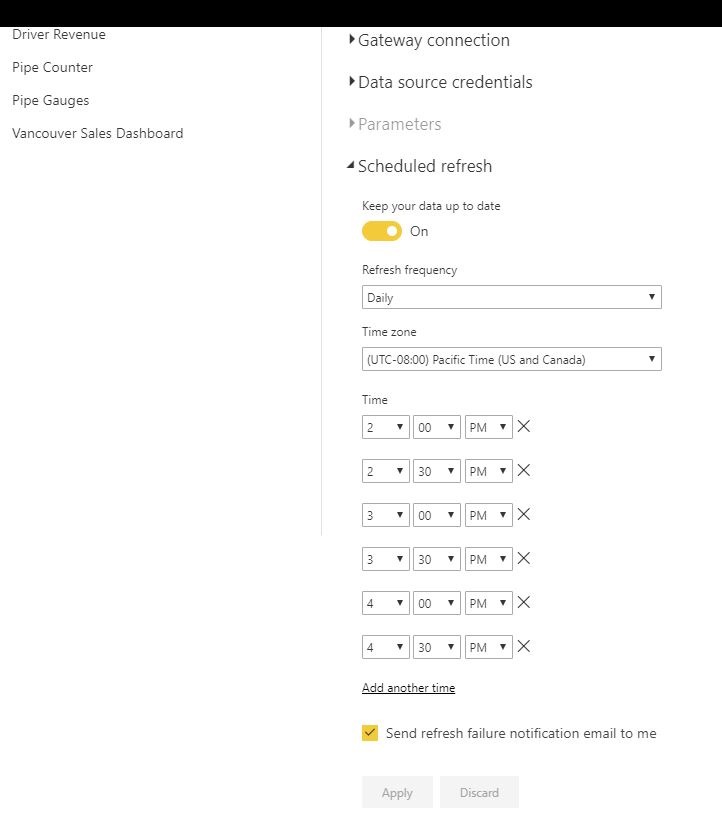722x816 pixels.
Task: Open minute dropdown for 3:00 PM row
Action: coord(437,515)
